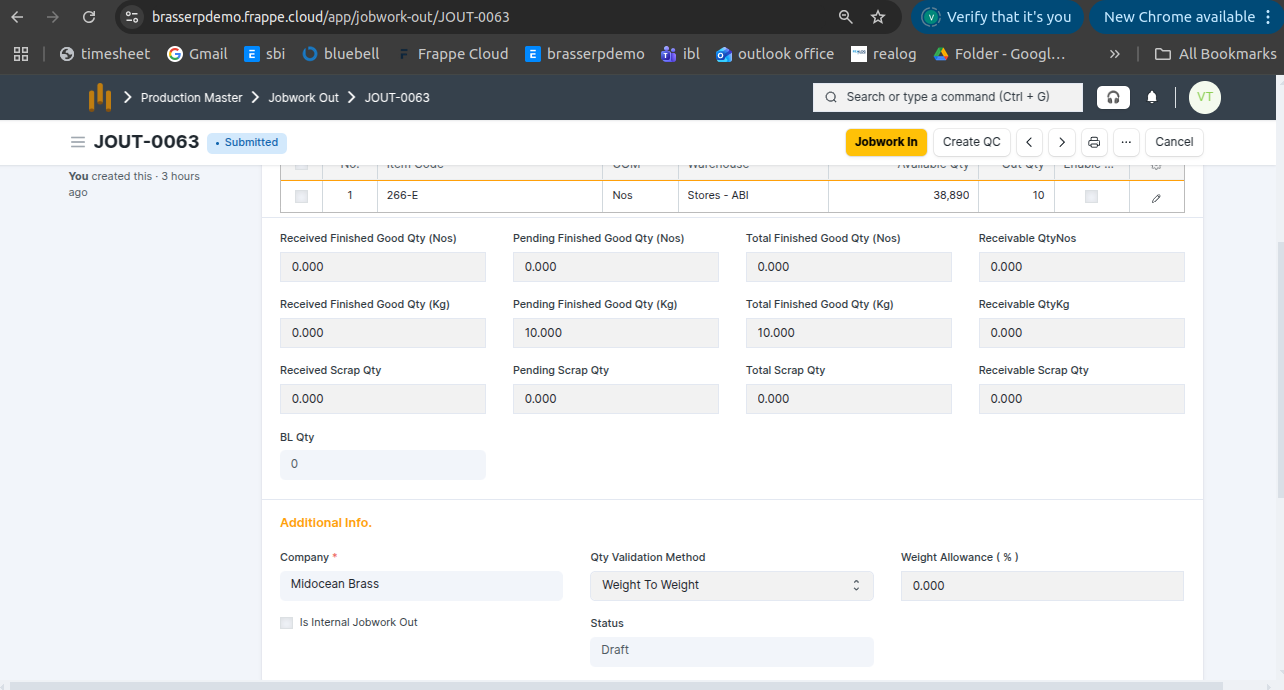Go to the next document arrow
Image resolution: width=1284 pixels, height=690 pixels.
[x=1062, y=142]
